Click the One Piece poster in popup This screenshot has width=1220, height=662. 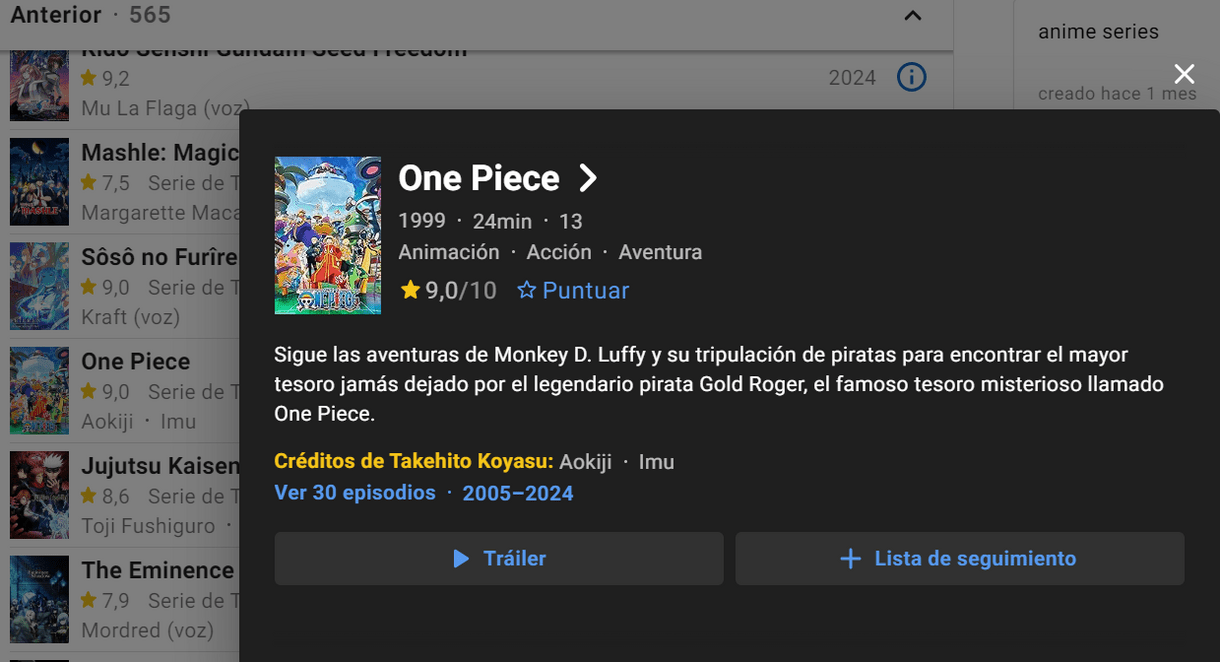[x=328, y=235]
